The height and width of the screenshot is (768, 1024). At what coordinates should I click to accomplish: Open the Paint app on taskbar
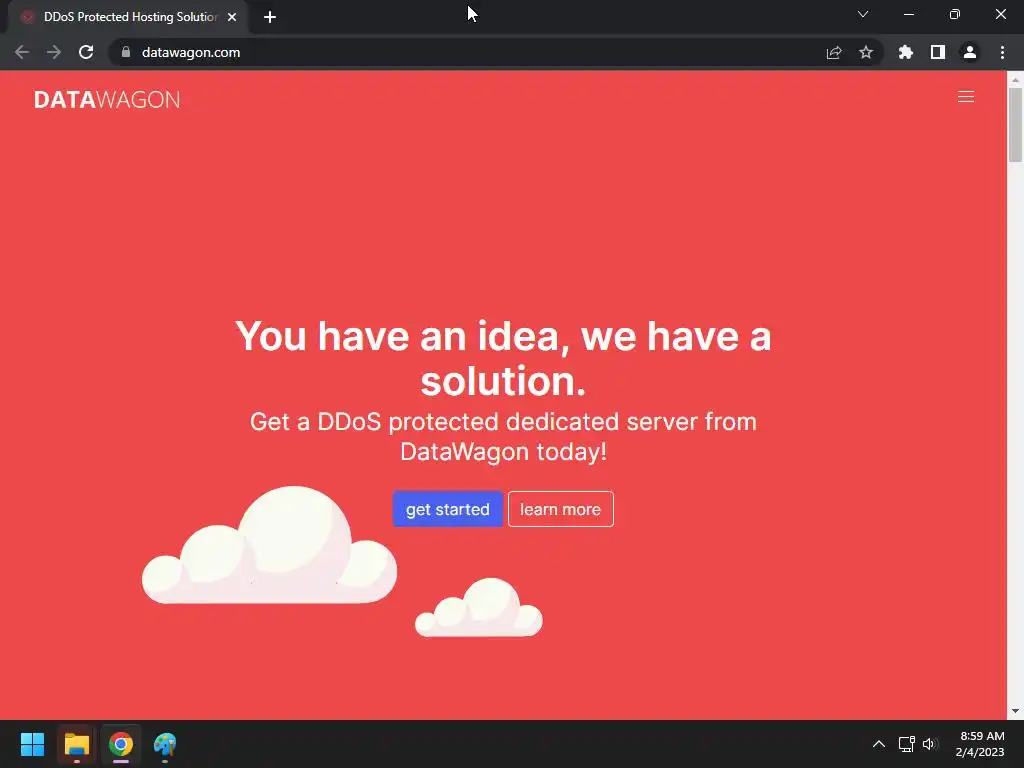point(165,744)
